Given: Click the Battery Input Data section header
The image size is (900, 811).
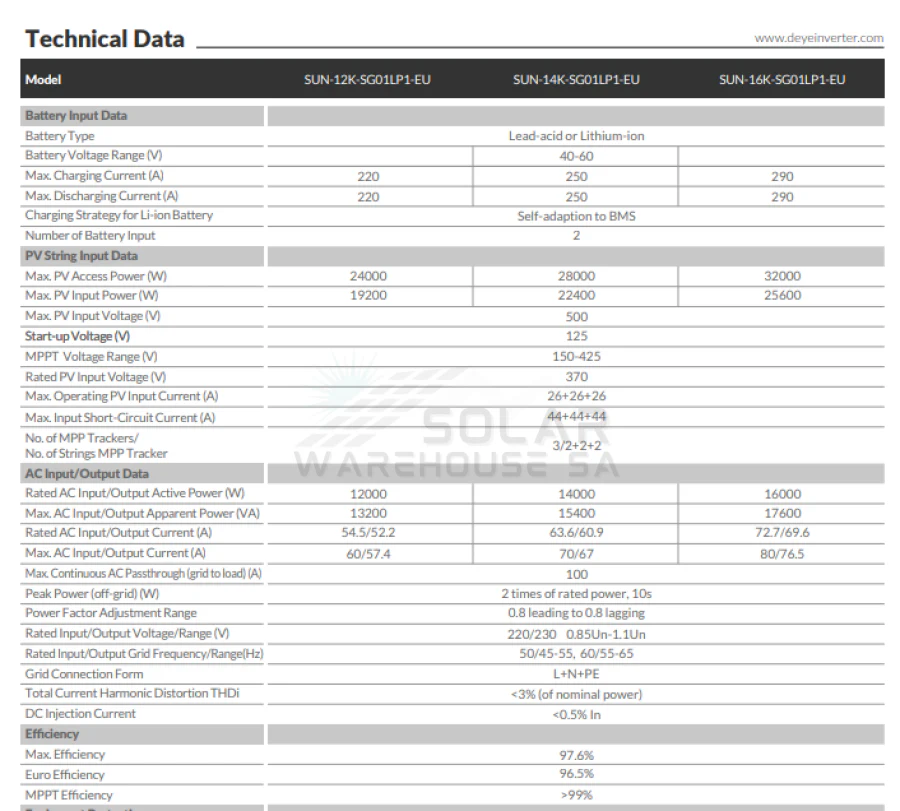Looking at the screenshot, I should (x=76, y=115).
